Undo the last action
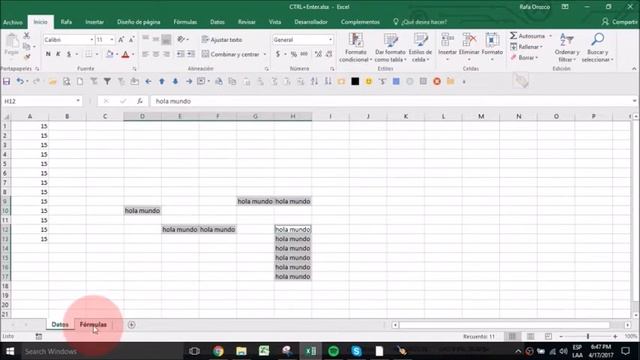 (x=20, y=82)
